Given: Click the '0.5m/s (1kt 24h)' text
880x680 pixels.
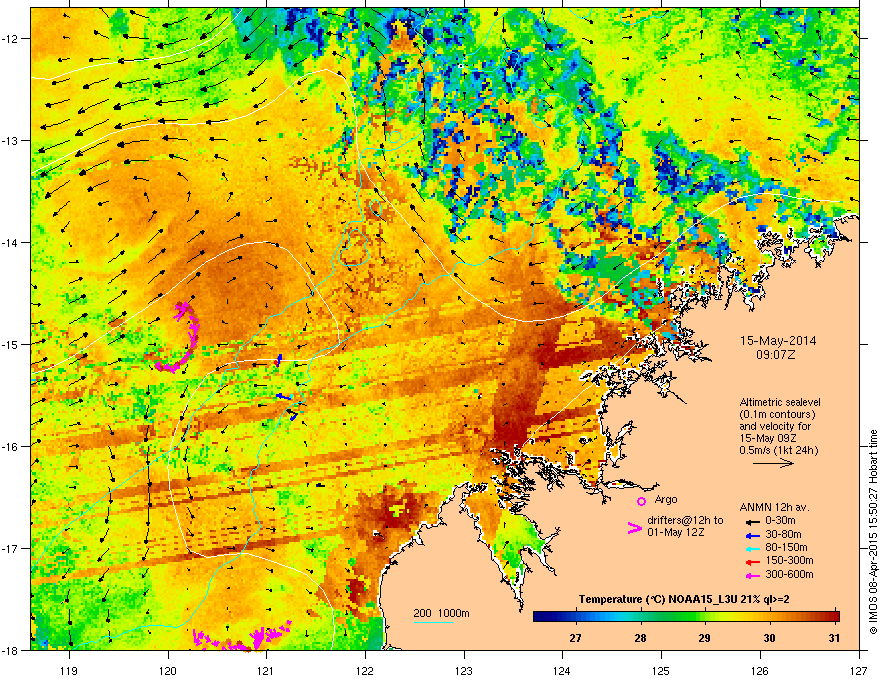Looking at the screenshot, I should click(x=778, y=450).
